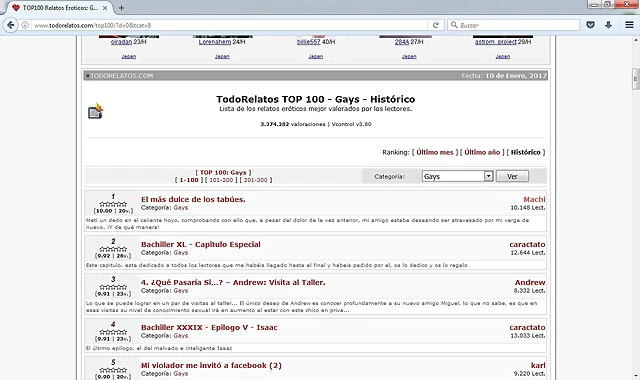The width and height of the screenshot is (640, 380).
Task: Click Gays category under story 3
Action: pyautogui.click(x=180, y=291)
